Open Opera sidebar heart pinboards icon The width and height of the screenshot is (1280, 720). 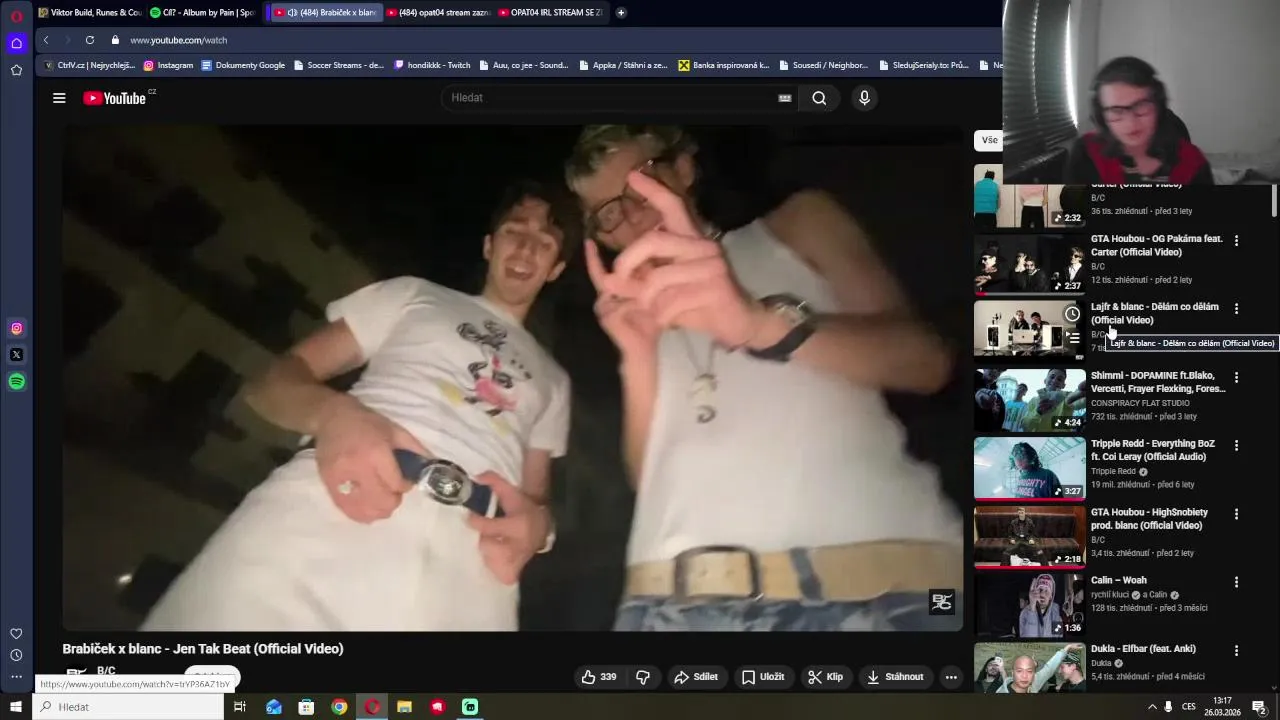click(x=16, y=634)
